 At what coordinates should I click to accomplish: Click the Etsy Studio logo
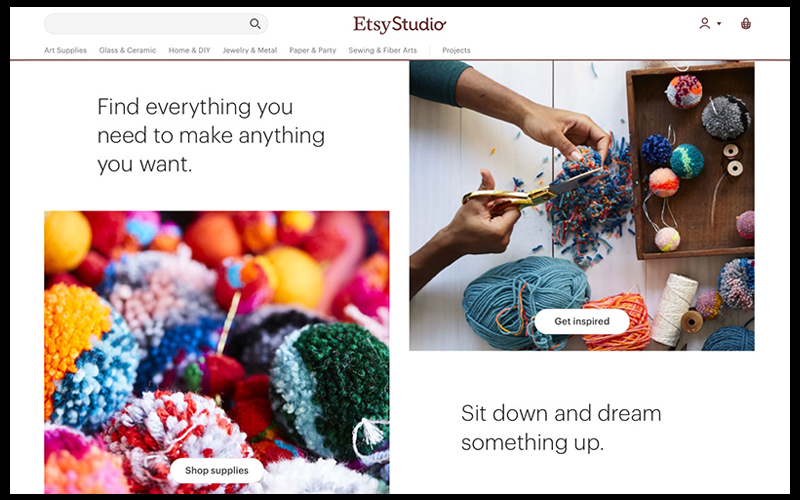(399, 24)
